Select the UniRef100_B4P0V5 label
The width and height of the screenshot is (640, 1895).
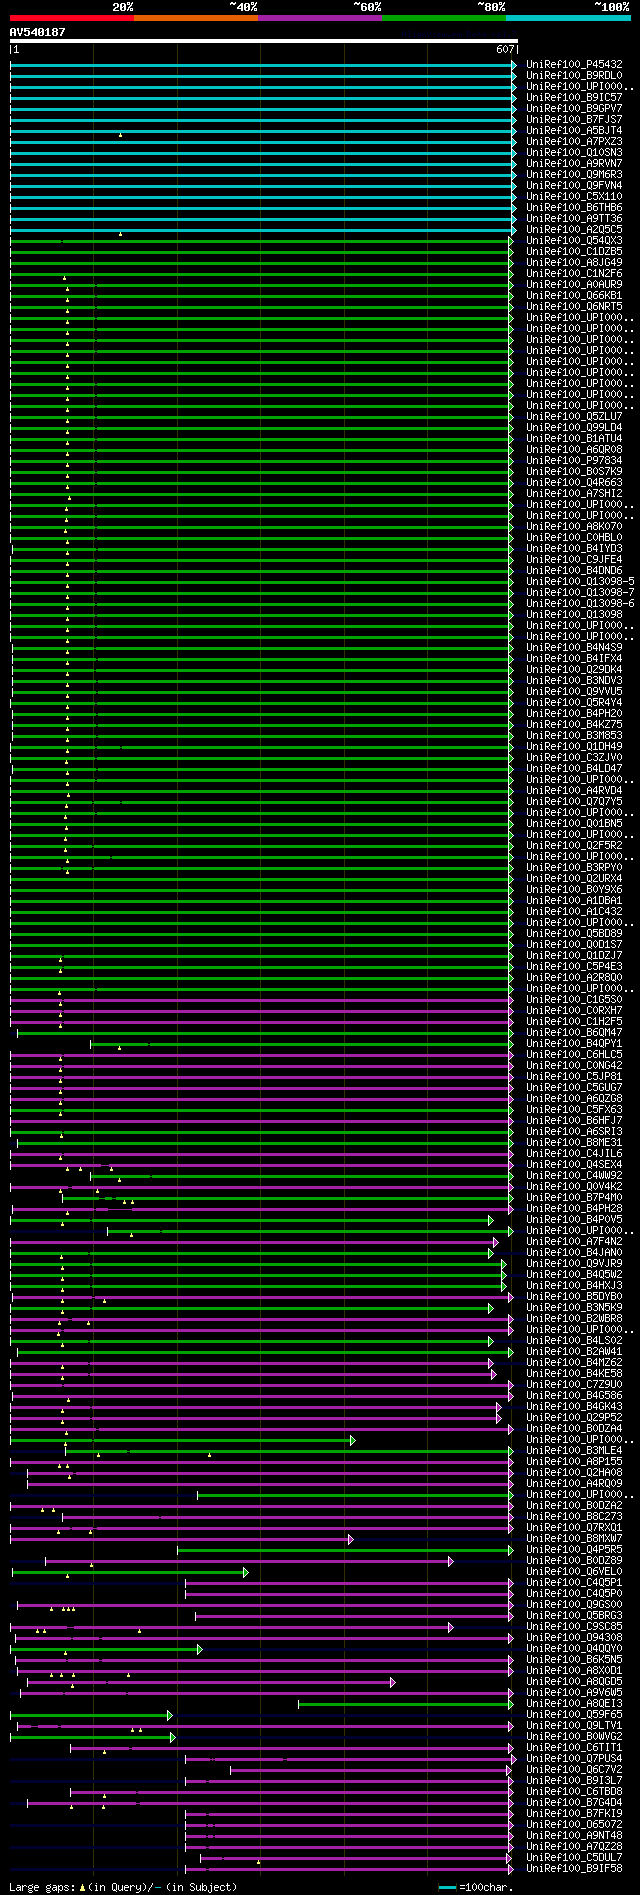[574, 1219]
